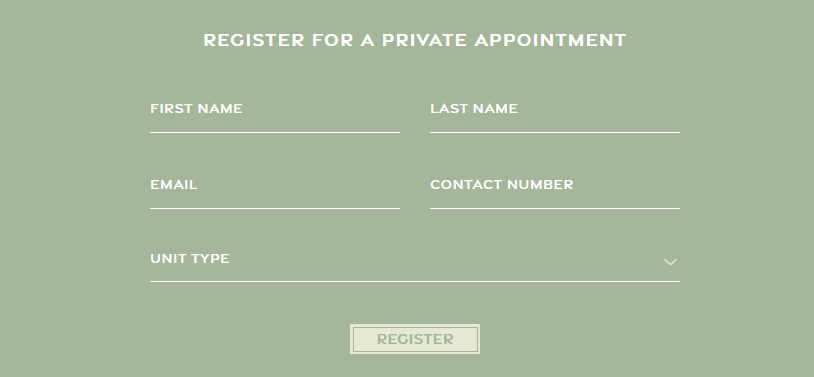The height and width of the screenshot is (377, 814).
Task: Click into the Email field
Action: (275, 189)
